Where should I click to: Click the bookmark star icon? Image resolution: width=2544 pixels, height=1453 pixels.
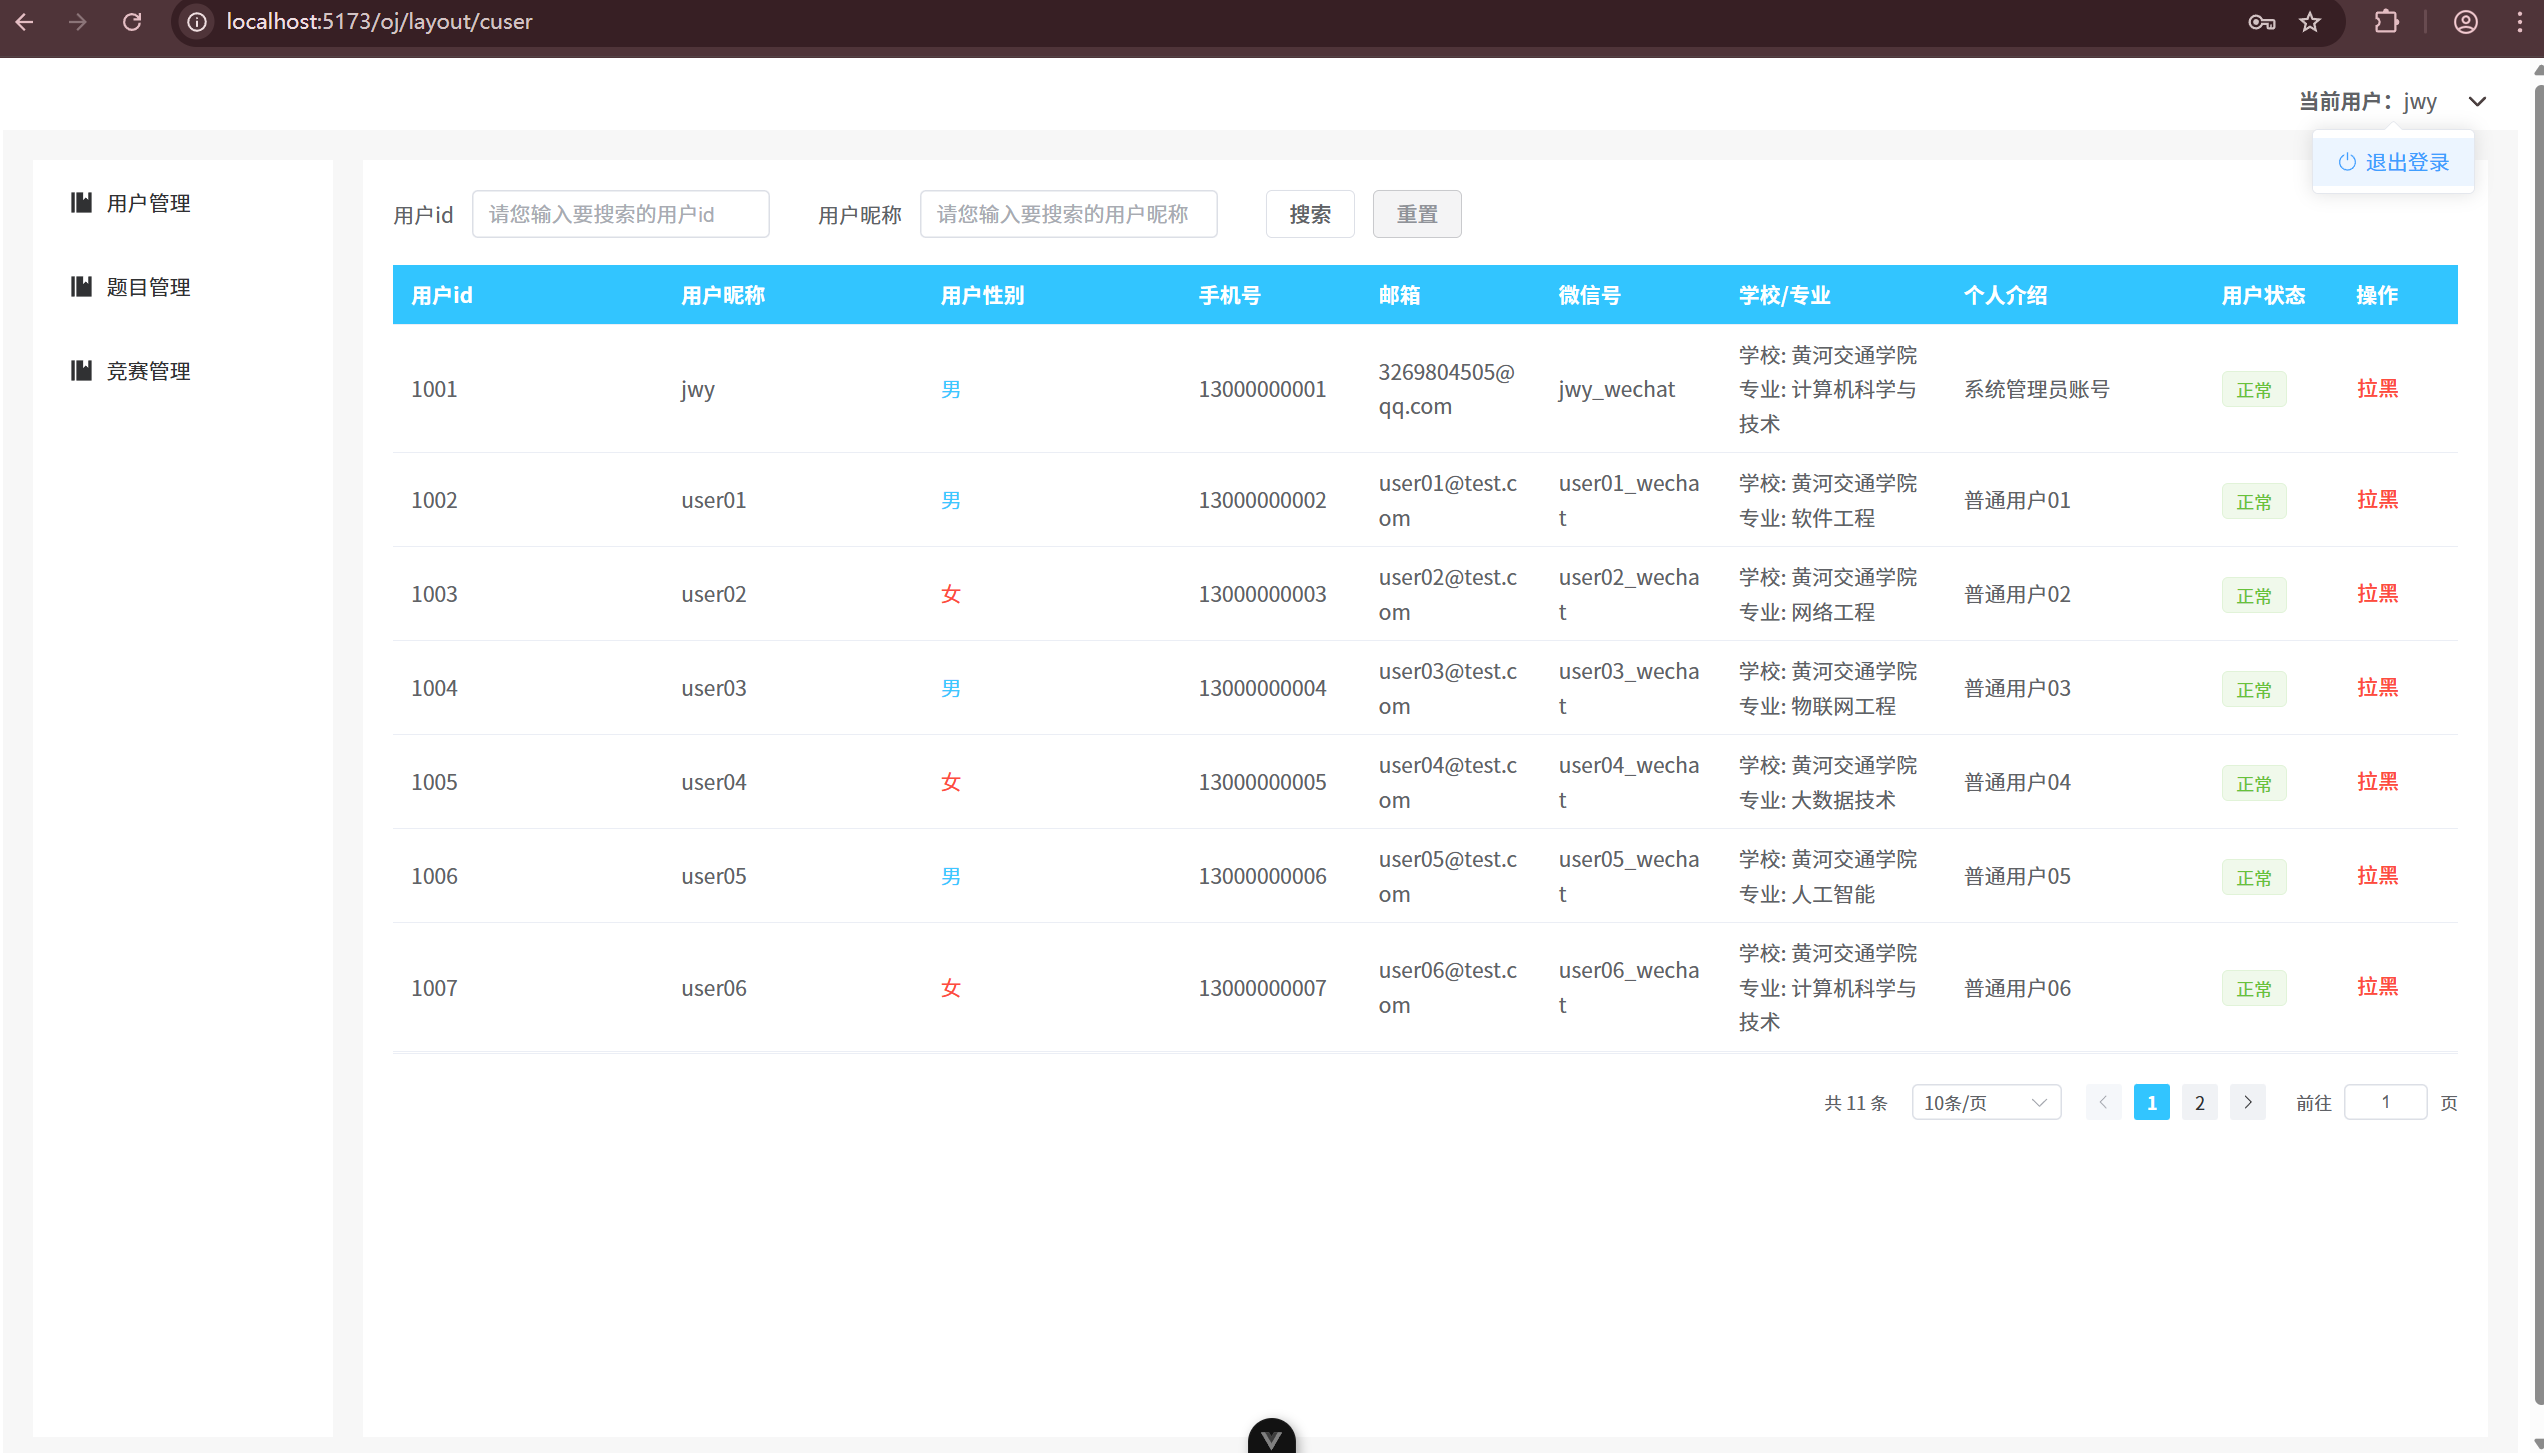(2309, 22)
